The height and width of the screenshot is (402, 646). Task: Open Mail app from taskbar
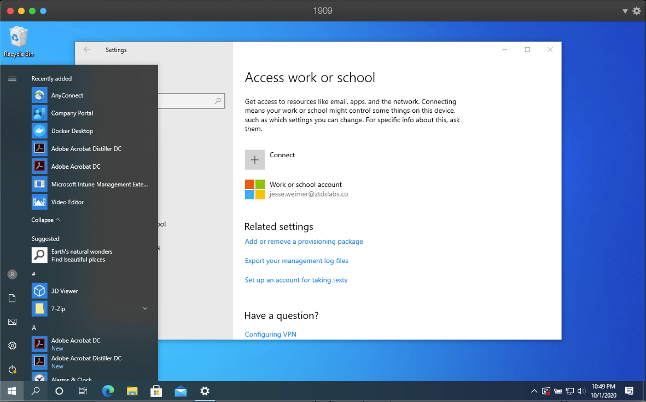click(x=180, y=391)
